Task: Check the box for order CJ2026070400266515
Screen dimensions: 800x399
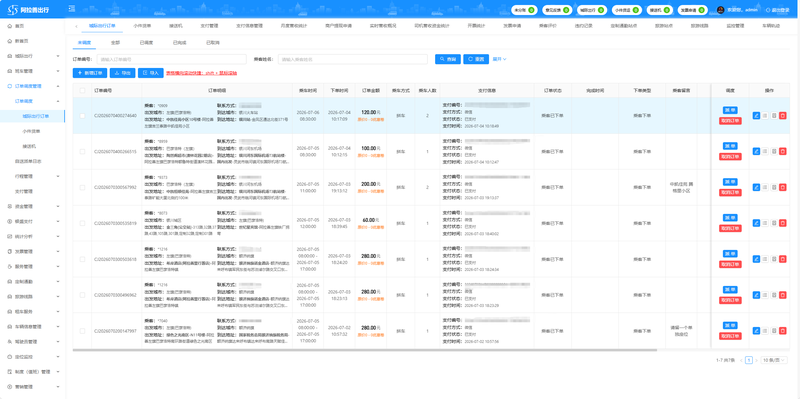Action: pos(83,152)
